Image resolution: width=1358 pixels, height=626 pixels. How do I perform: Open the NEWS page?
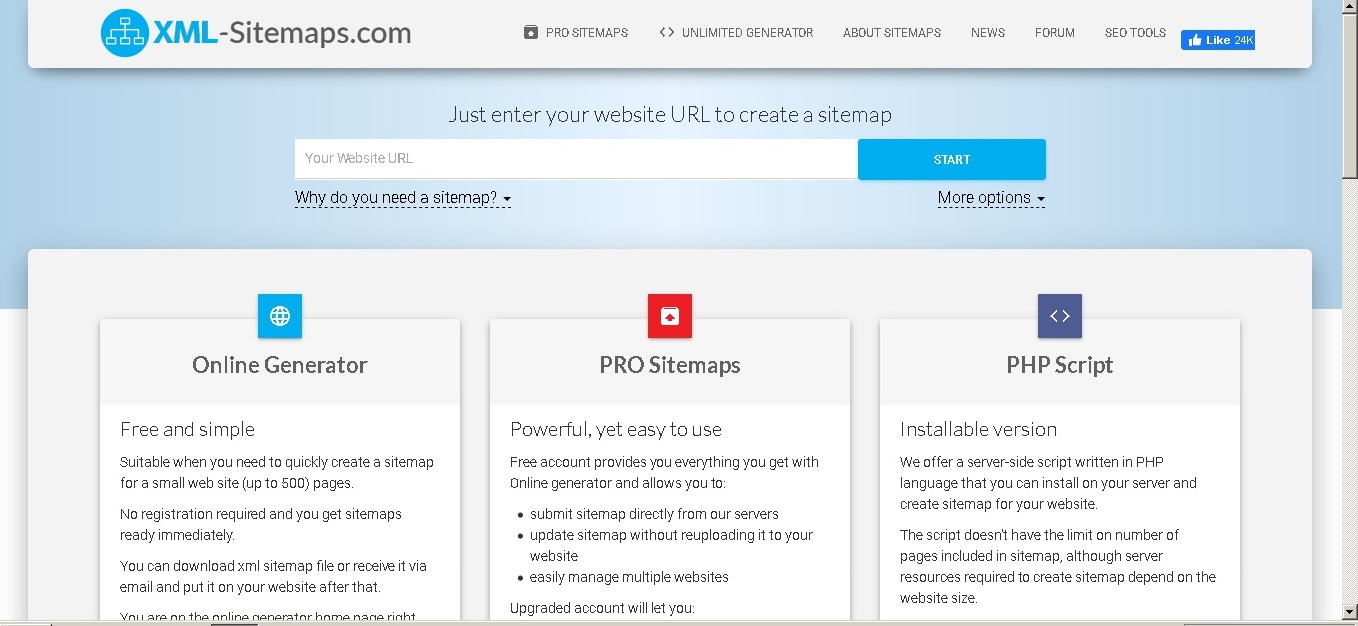[x=987, y=32]
